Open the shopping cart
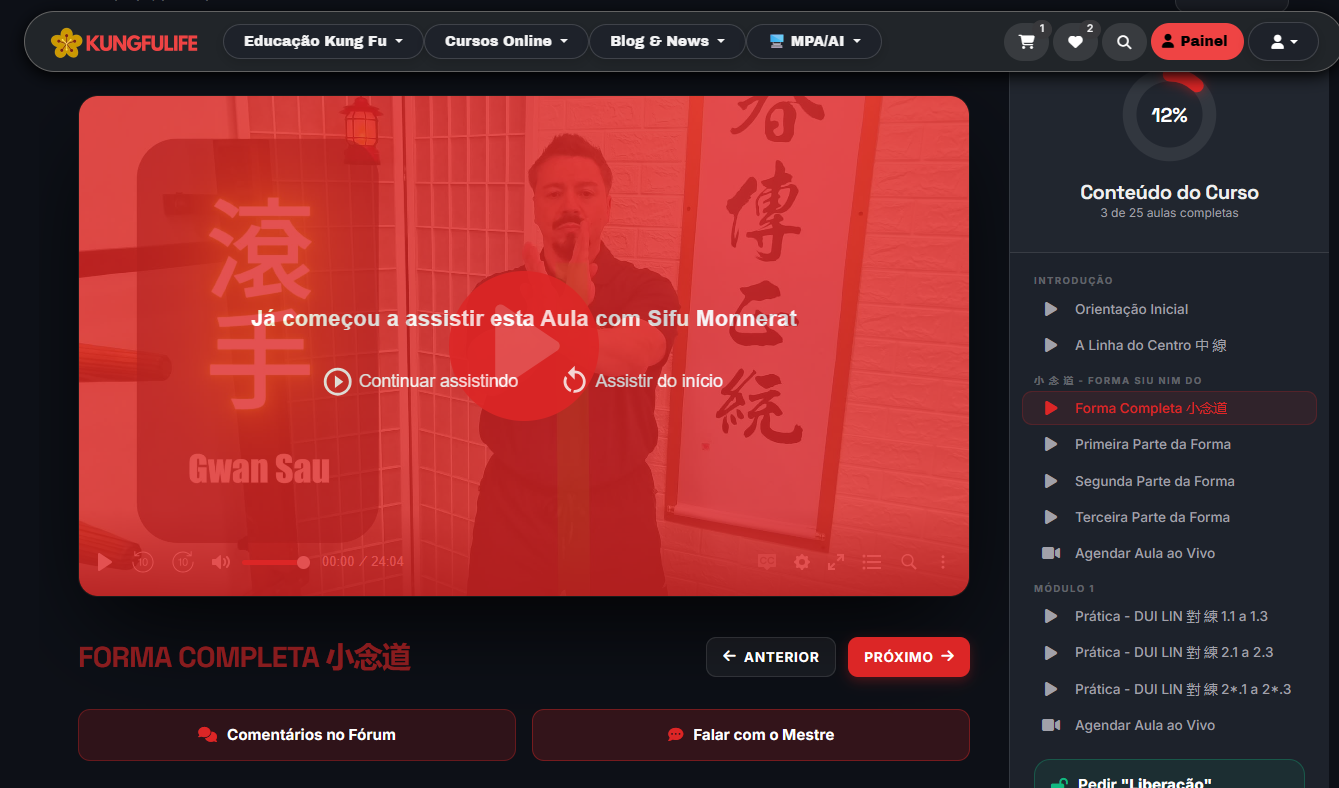1339x788 pixels. 1026,42
